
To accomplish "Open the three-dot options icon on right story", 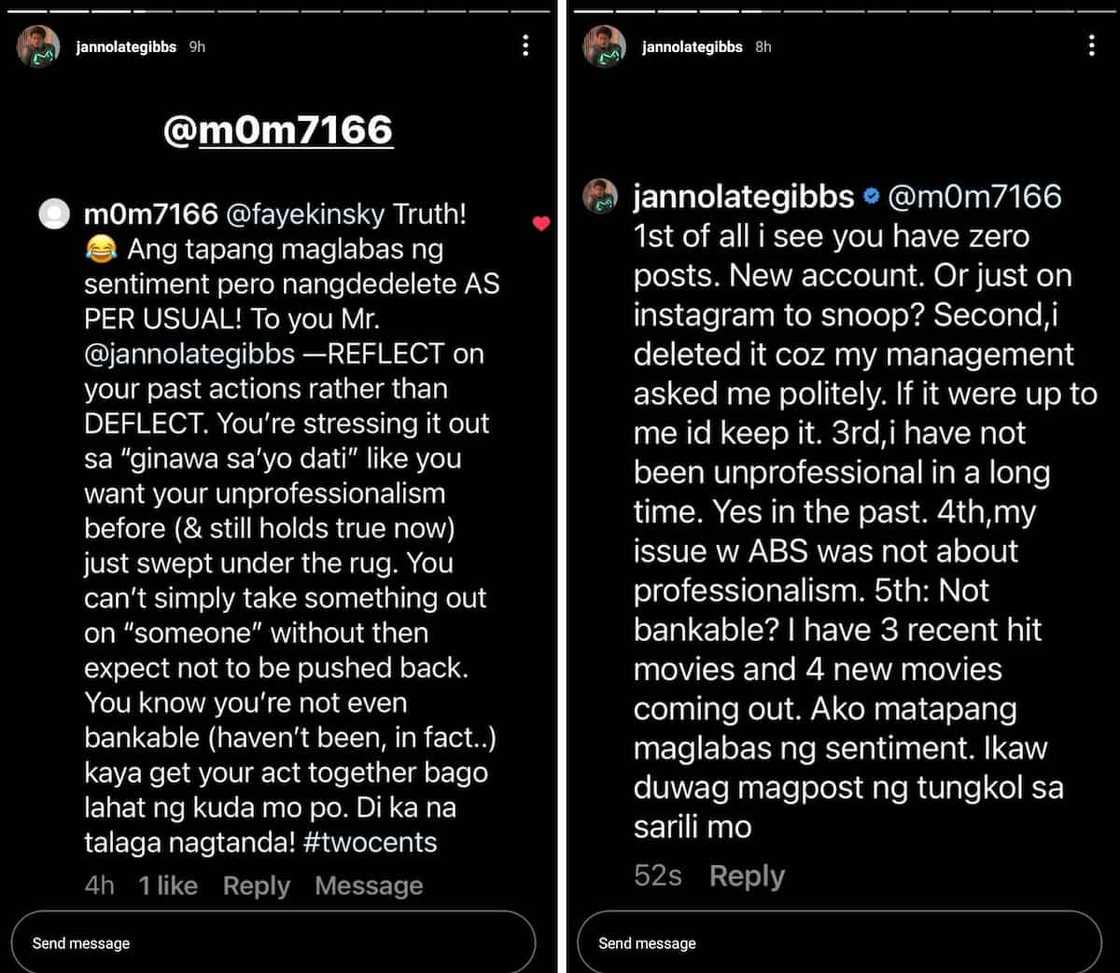I will point(1091,47).
